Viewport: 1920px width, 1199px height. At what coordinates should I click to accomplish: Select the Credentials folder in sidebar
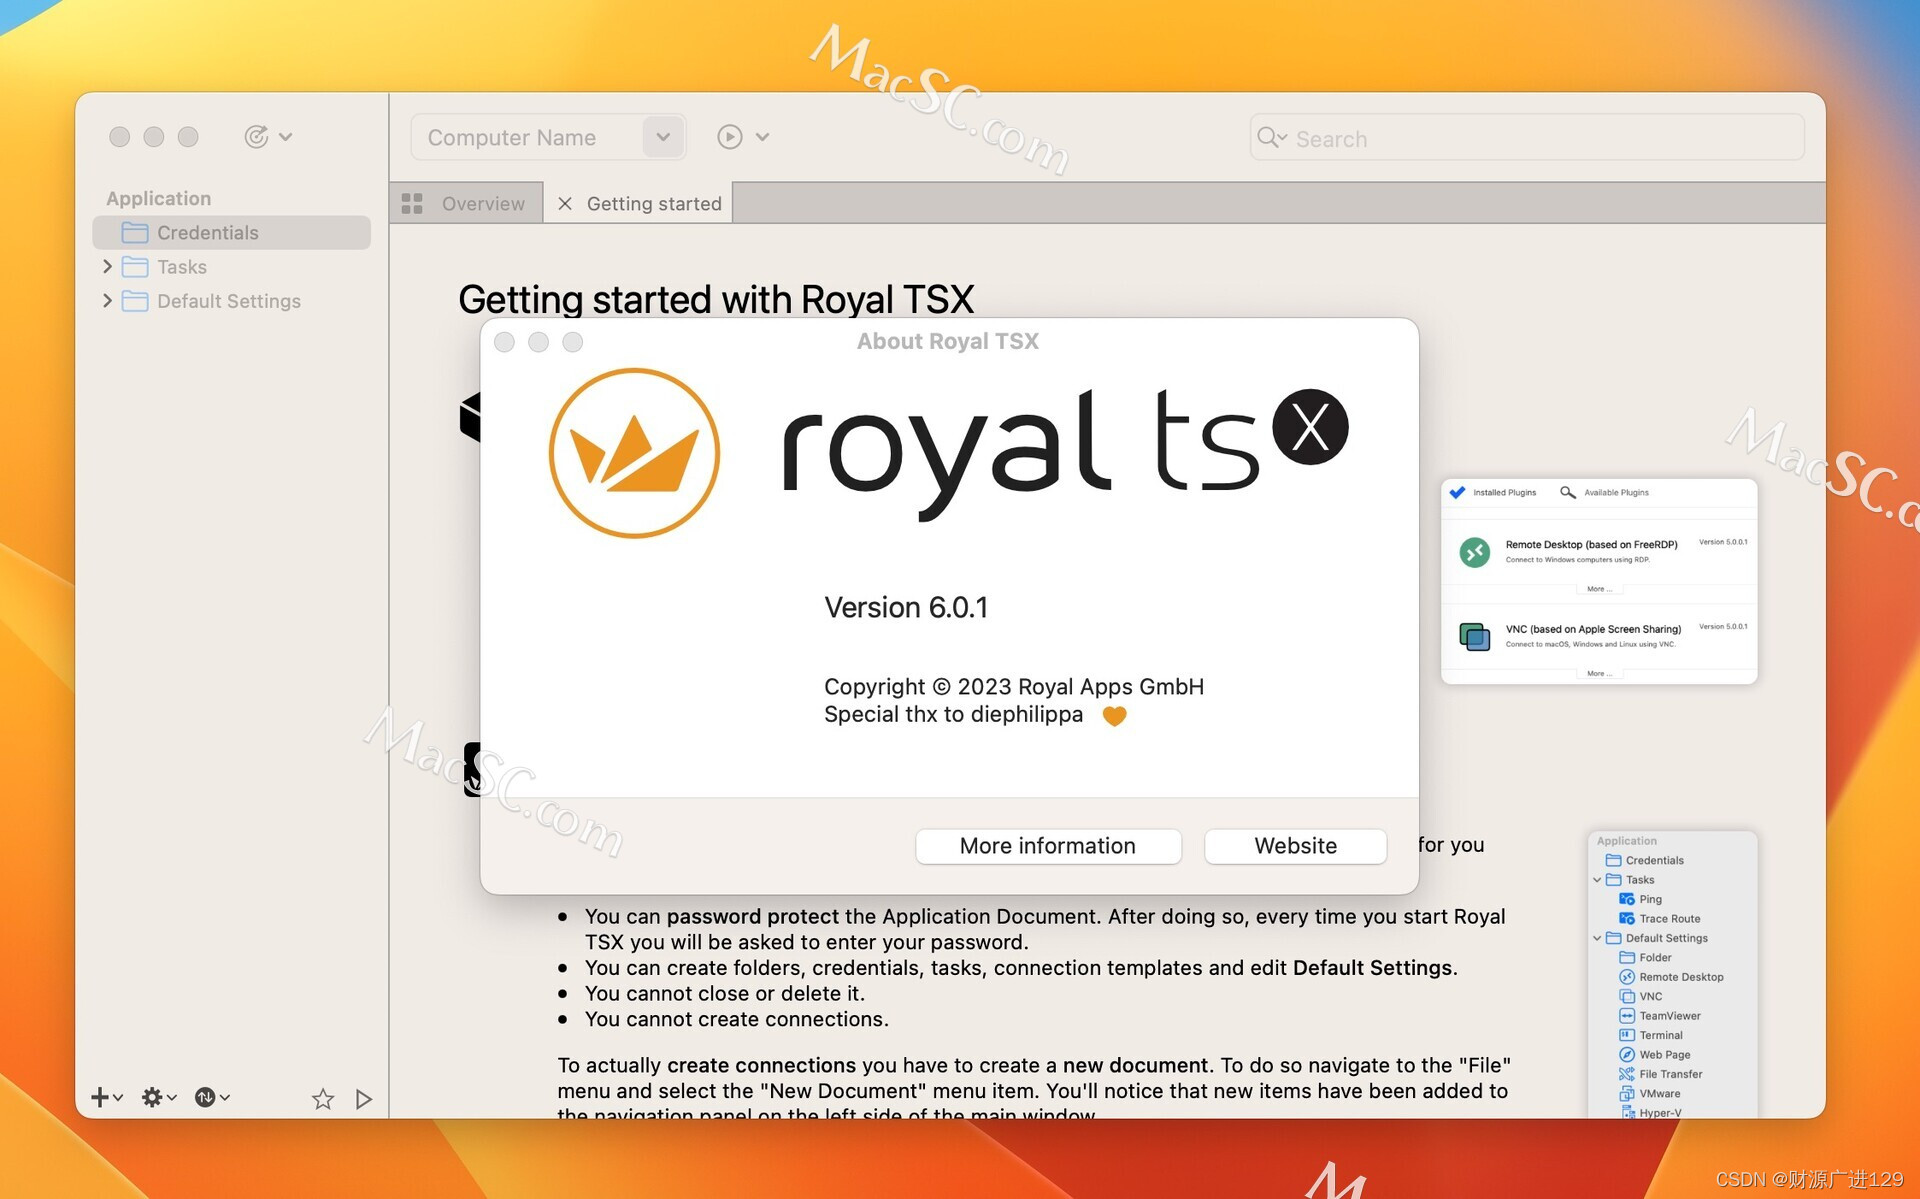(x=231, y=232)
